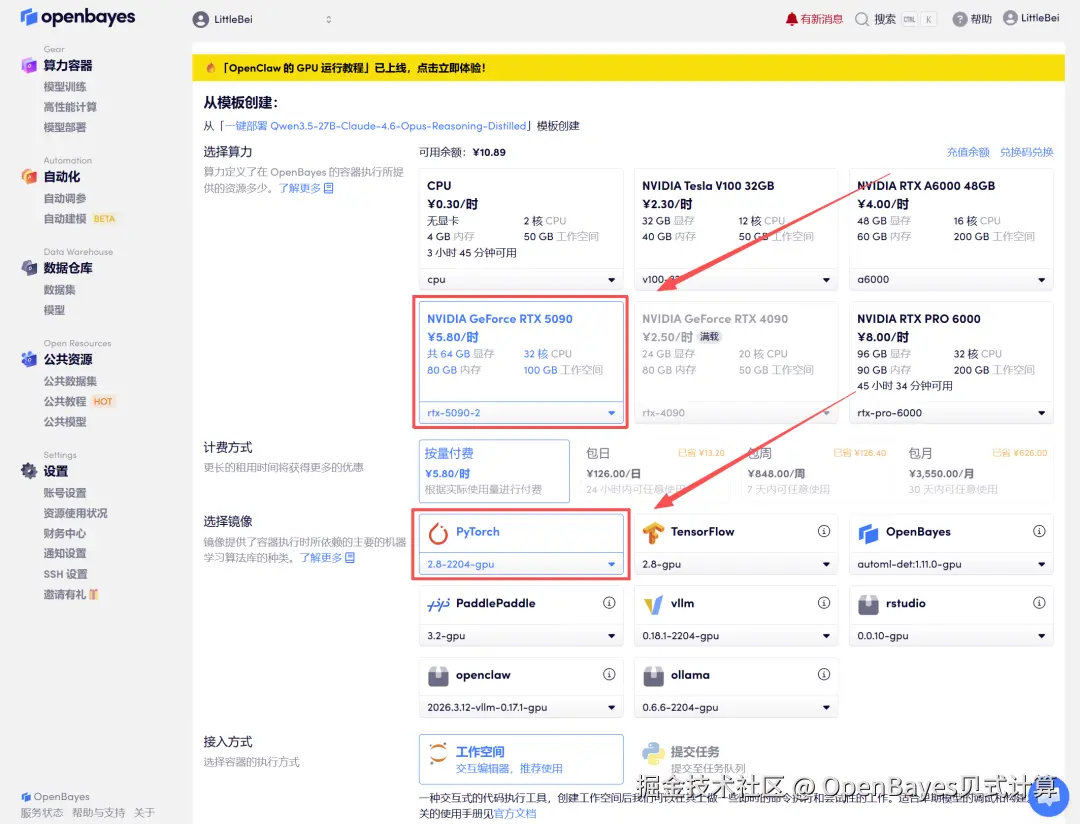Click the 算力容器 Gear sidebar icon
1080x824 pixels.
coord(29,65)
